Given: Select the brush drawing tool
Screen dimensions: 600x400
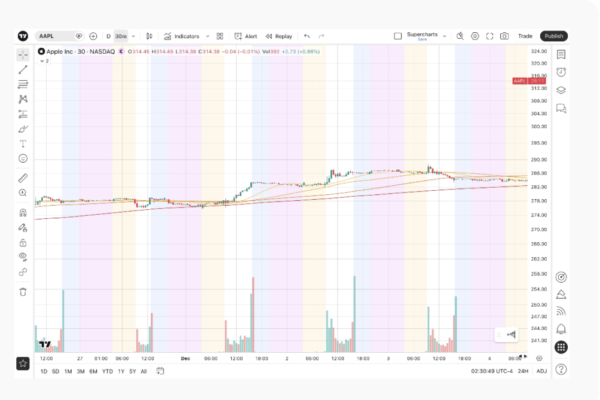Looking at the screenshot, I should click(23, 129).
